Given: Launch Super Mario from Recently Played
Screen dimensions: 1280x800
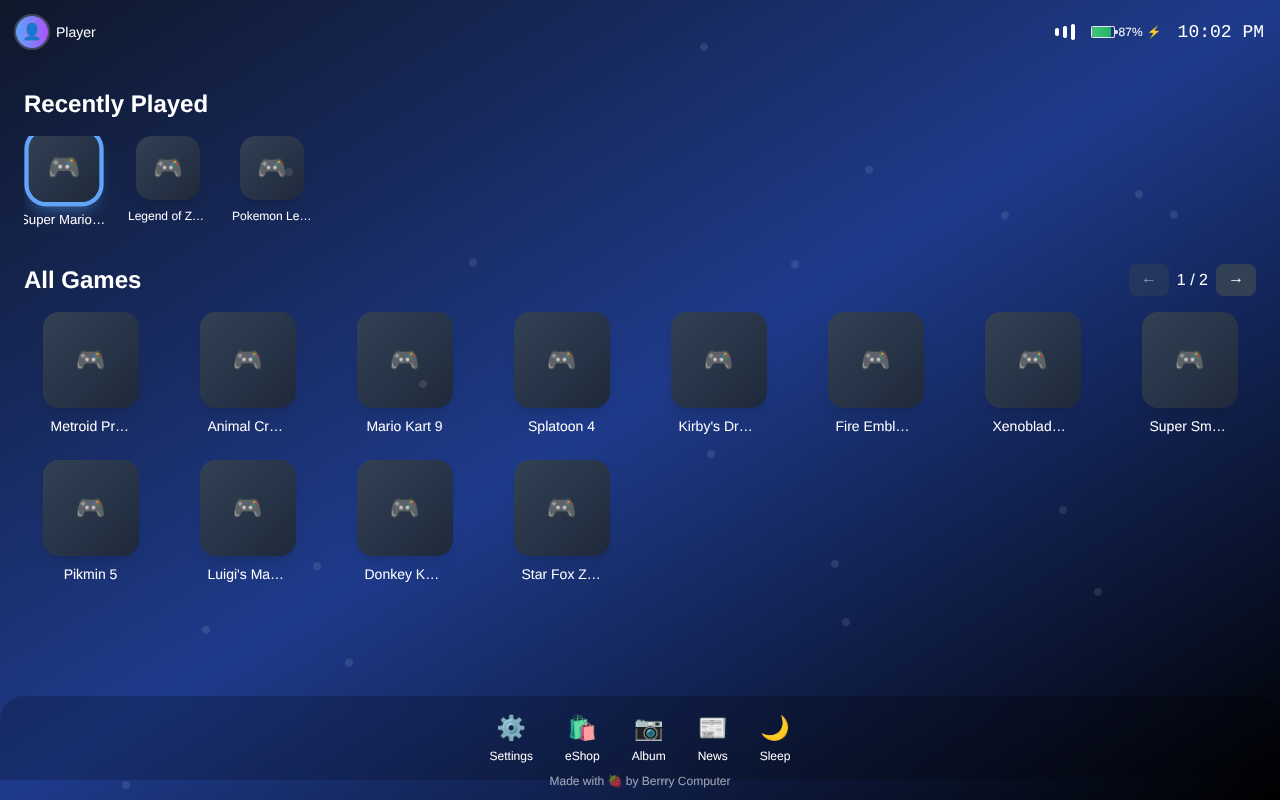Looking at the screenshot, I should point(64,168).
